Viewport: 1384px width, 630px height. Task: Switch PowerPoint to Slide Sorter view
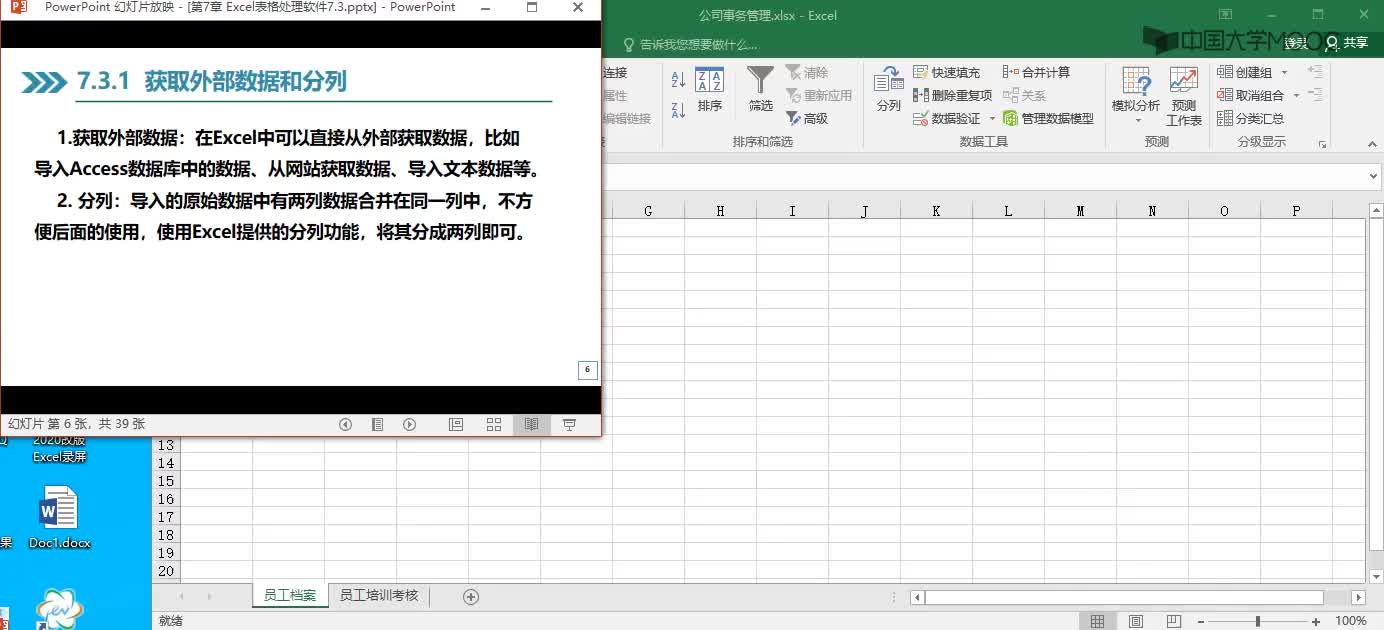point(494,424)
